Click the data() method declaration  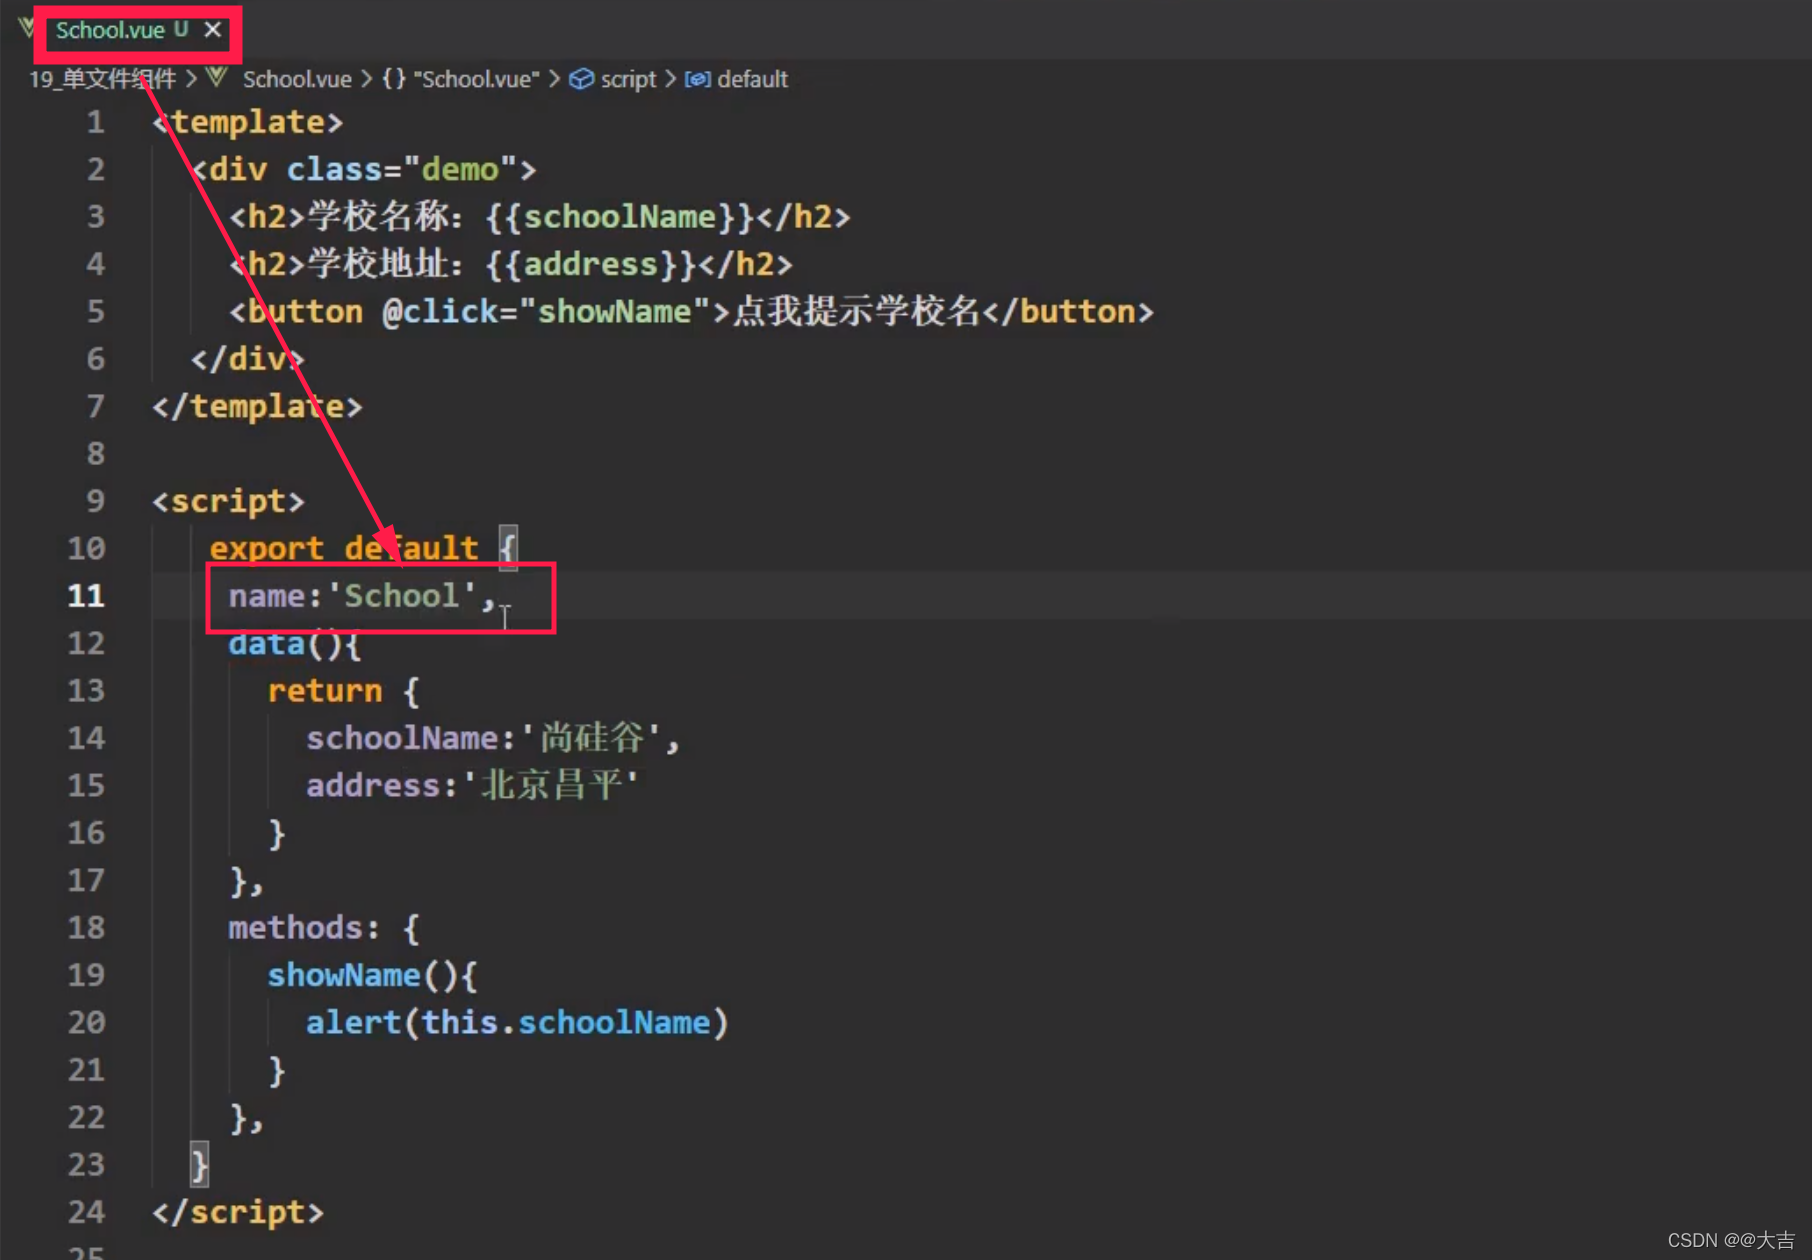(294, 643)
